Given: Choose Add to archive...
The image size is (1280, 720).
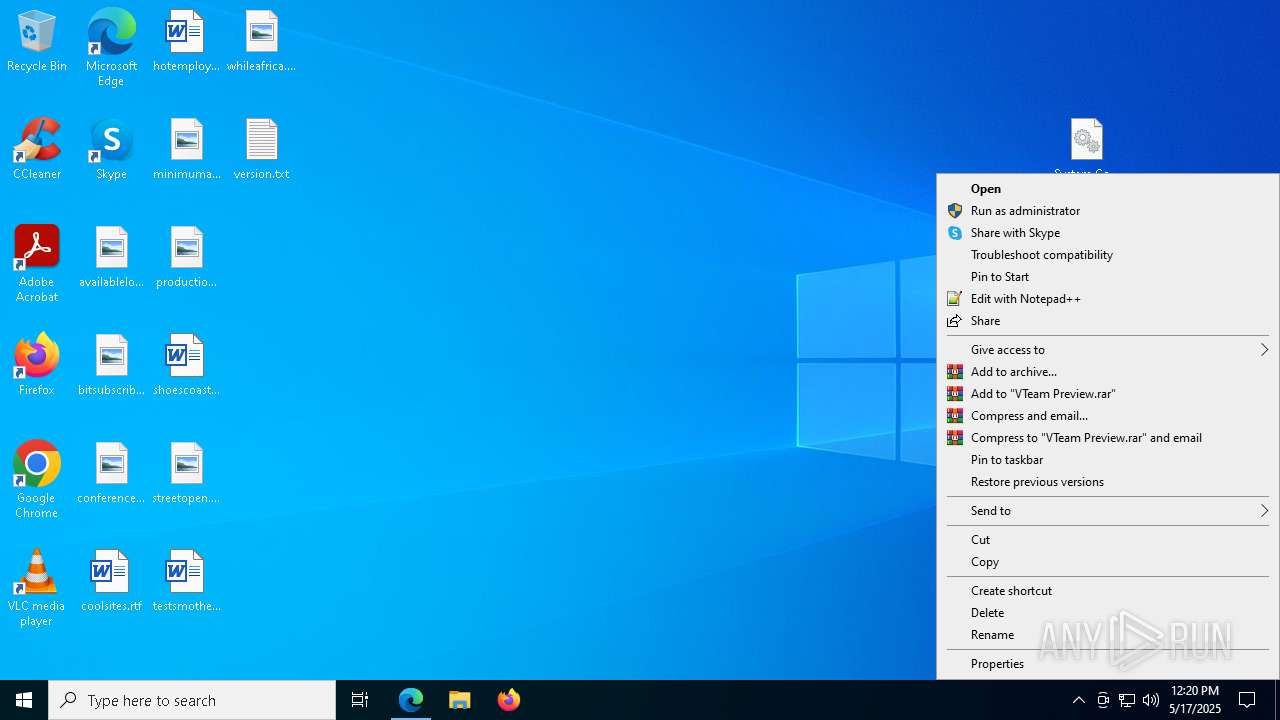Looking at the screenshot, I should point(1108,372).
